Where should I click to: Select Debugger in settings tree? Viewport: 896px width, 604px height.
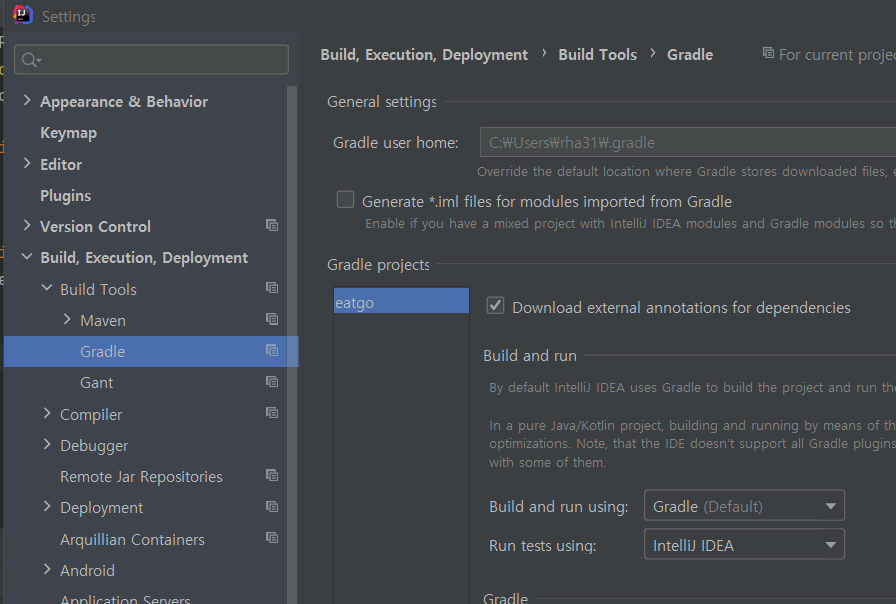(94, 446)
